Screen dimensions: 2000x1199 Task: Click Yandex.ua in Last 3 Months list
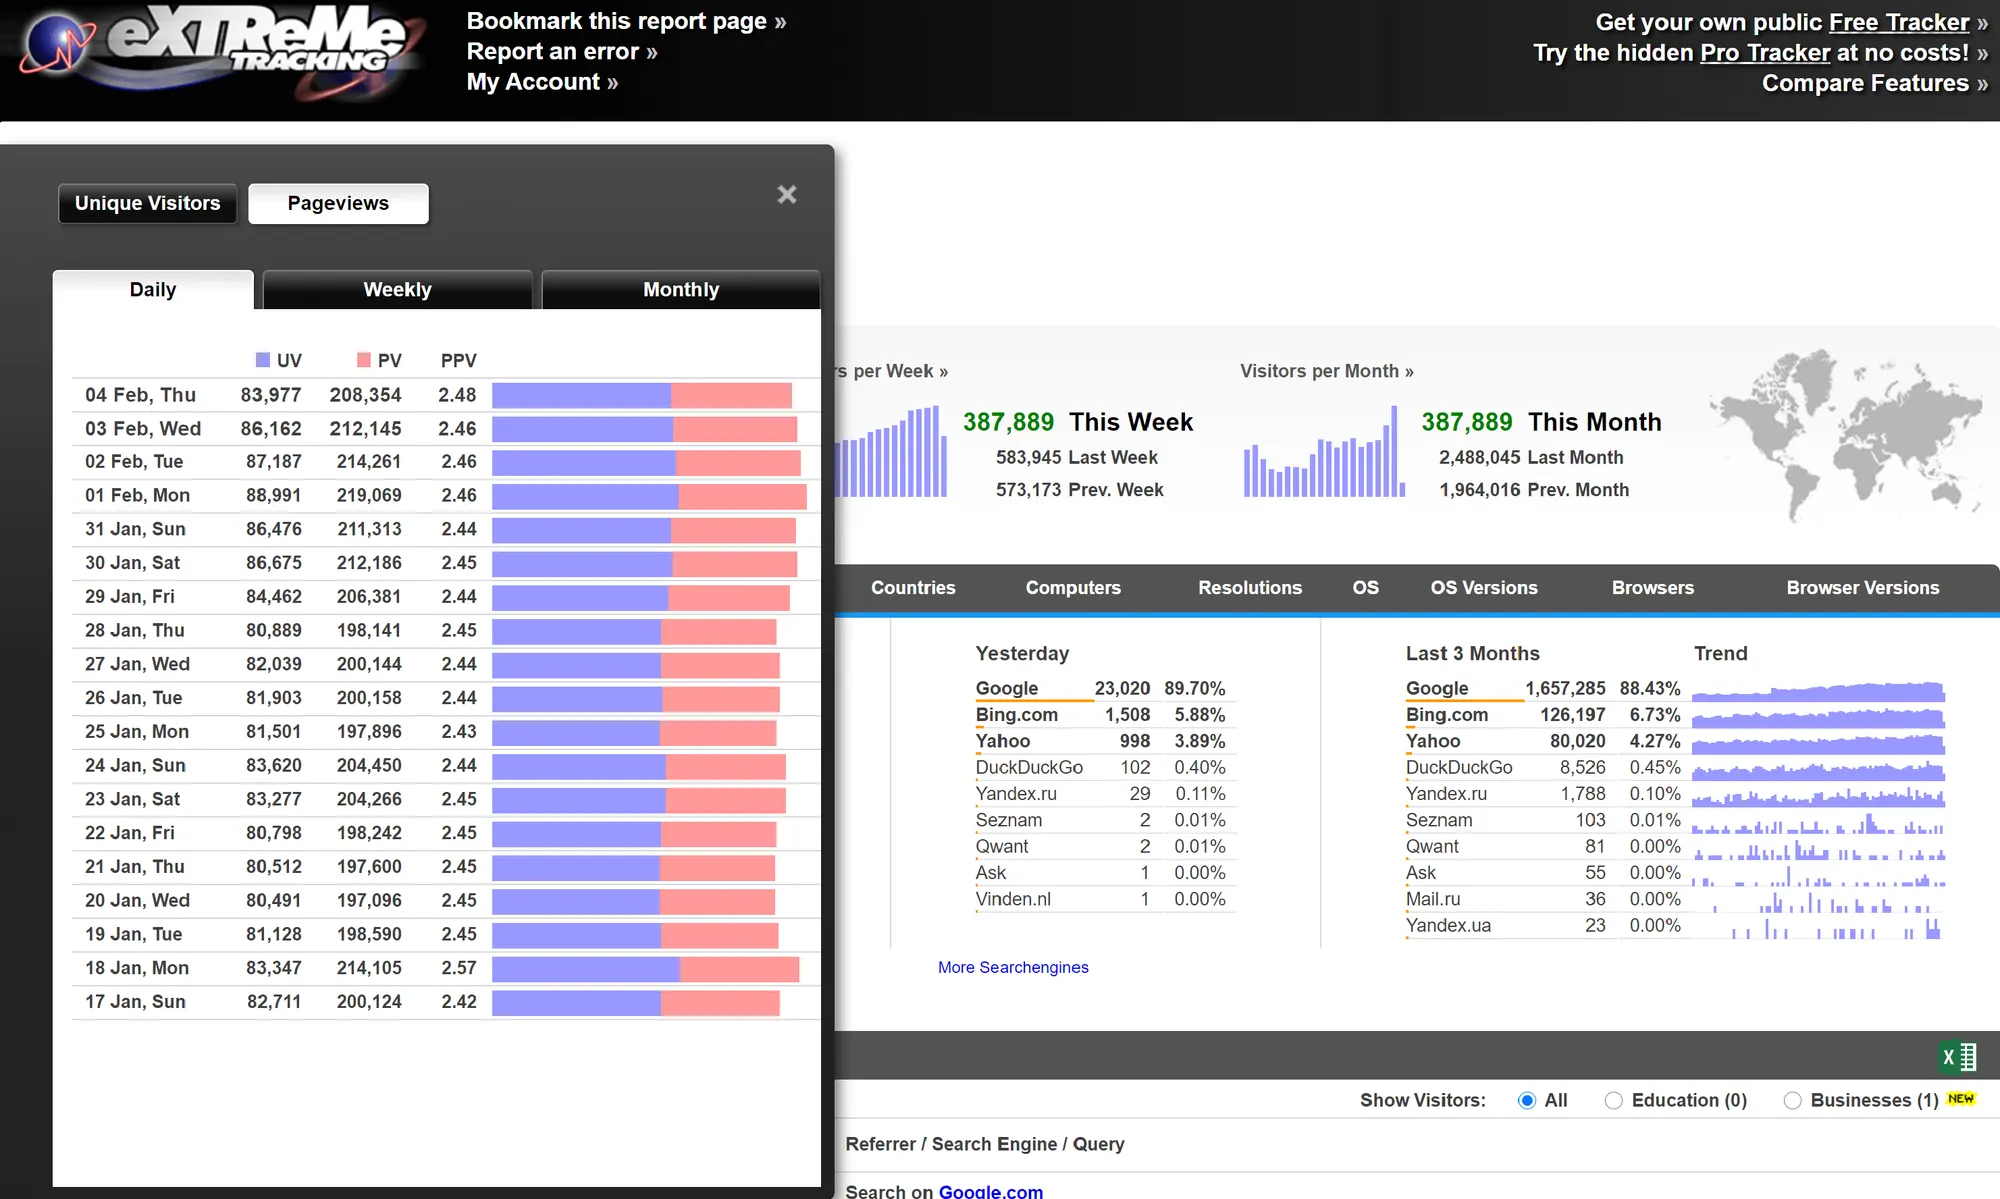point(1448,925)
